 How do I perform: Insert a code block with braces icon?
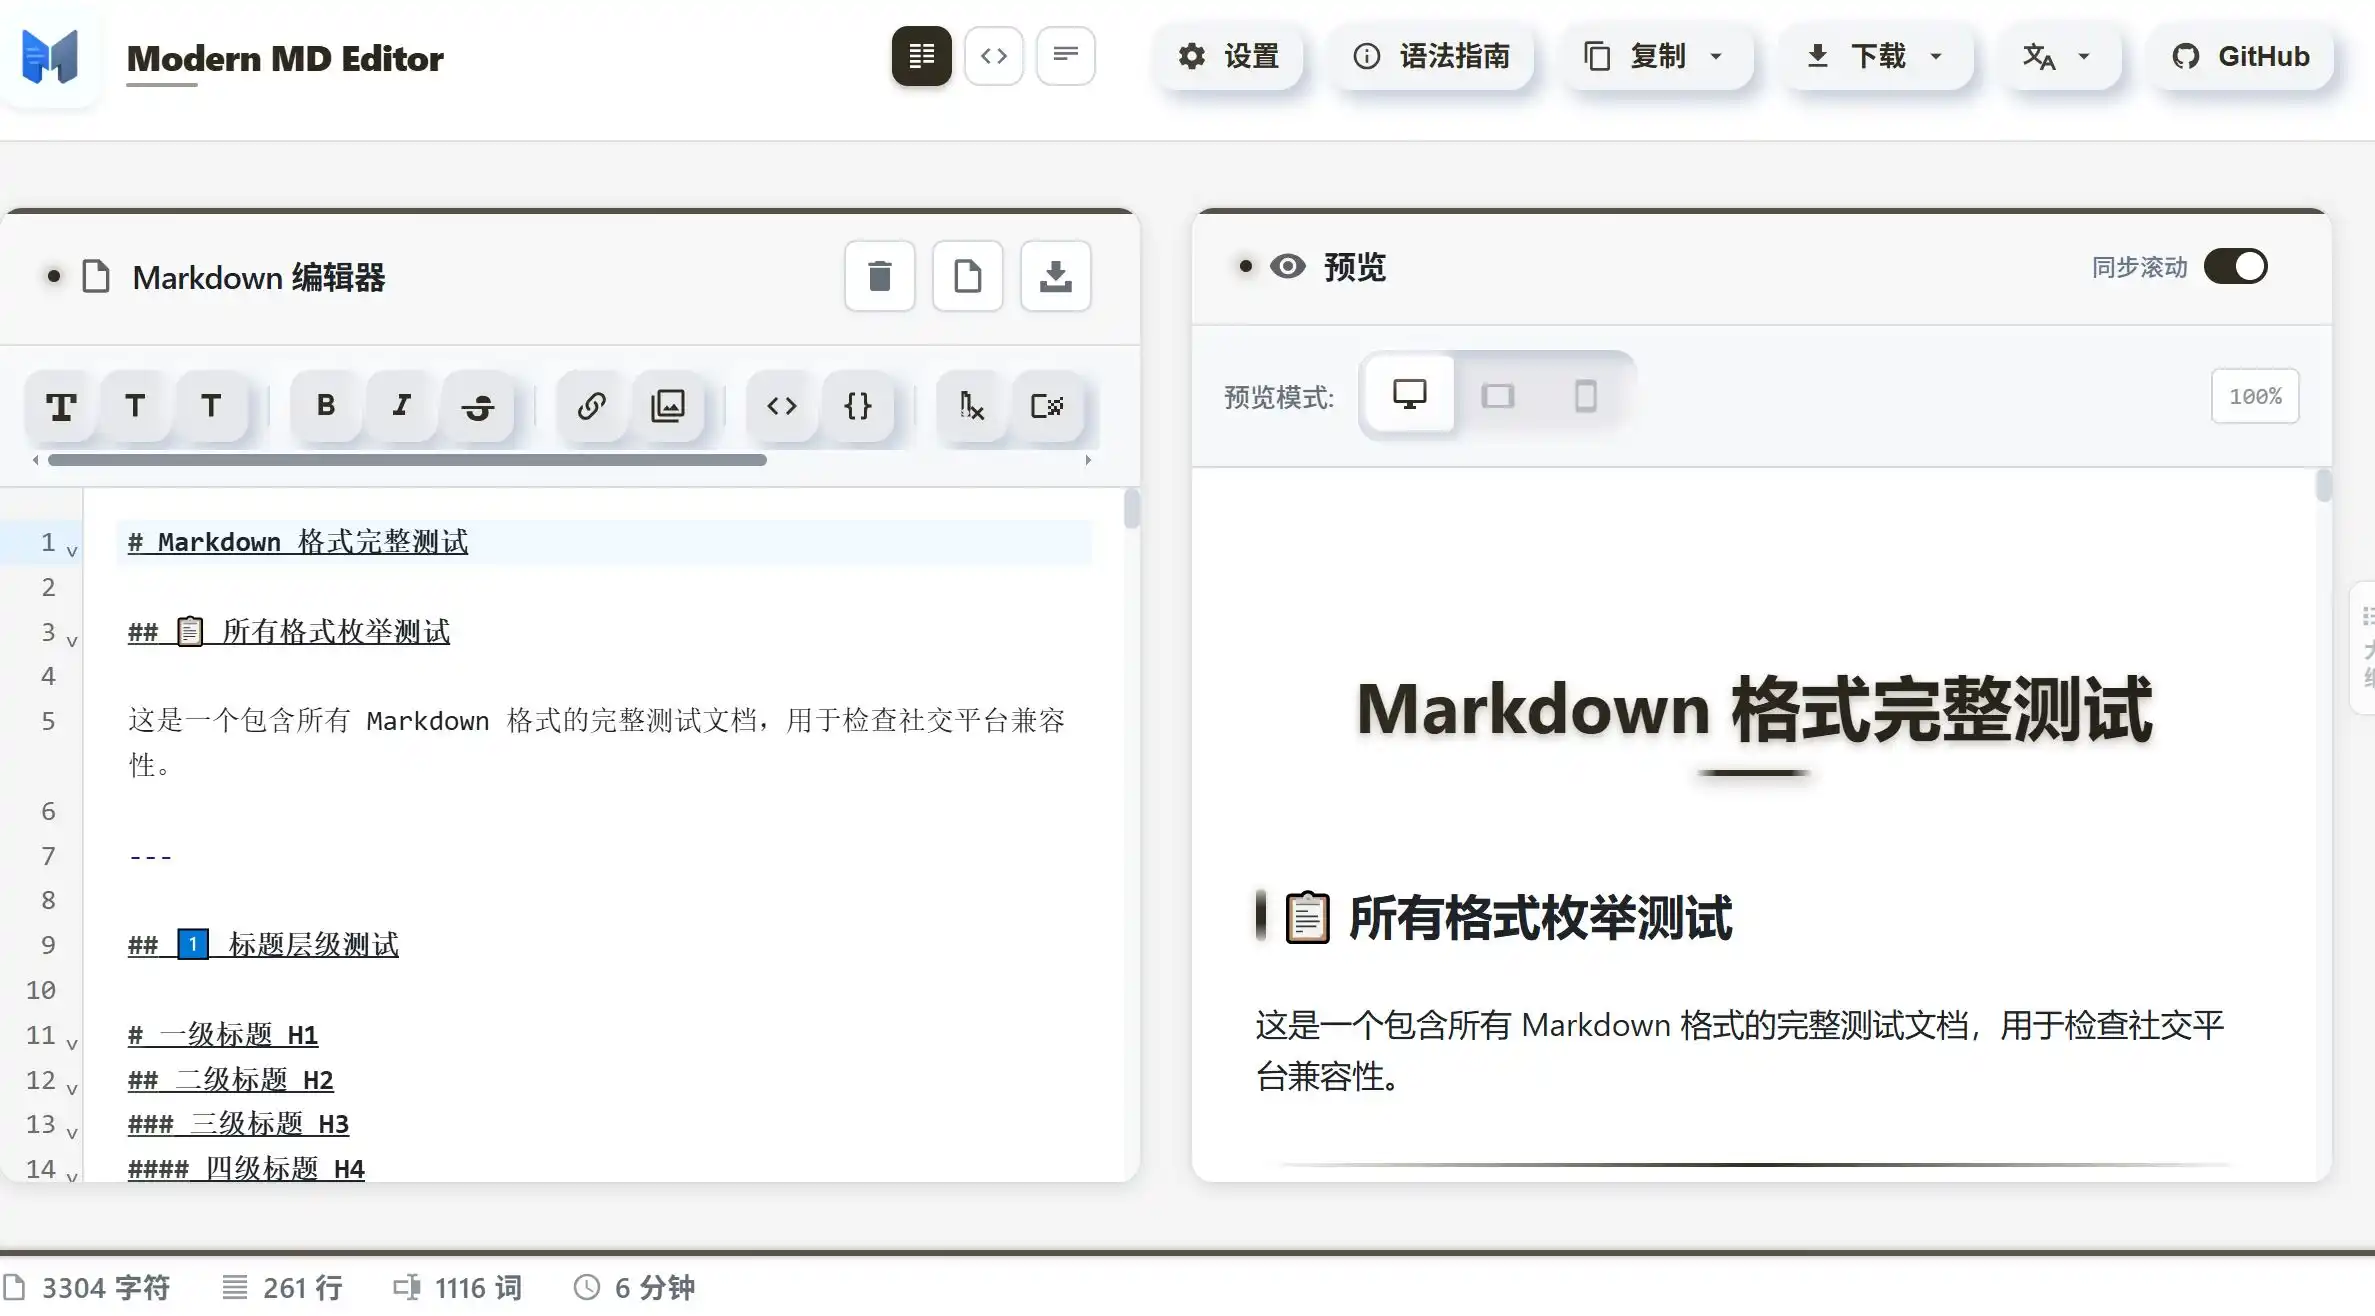[x=858, y=406]
